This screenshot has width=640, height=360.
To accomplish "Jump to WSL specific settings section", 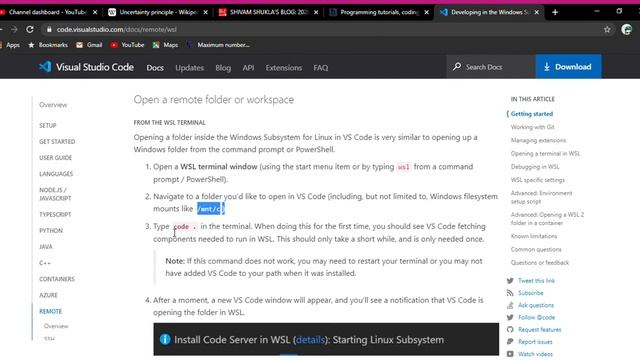I will [538, 180].
